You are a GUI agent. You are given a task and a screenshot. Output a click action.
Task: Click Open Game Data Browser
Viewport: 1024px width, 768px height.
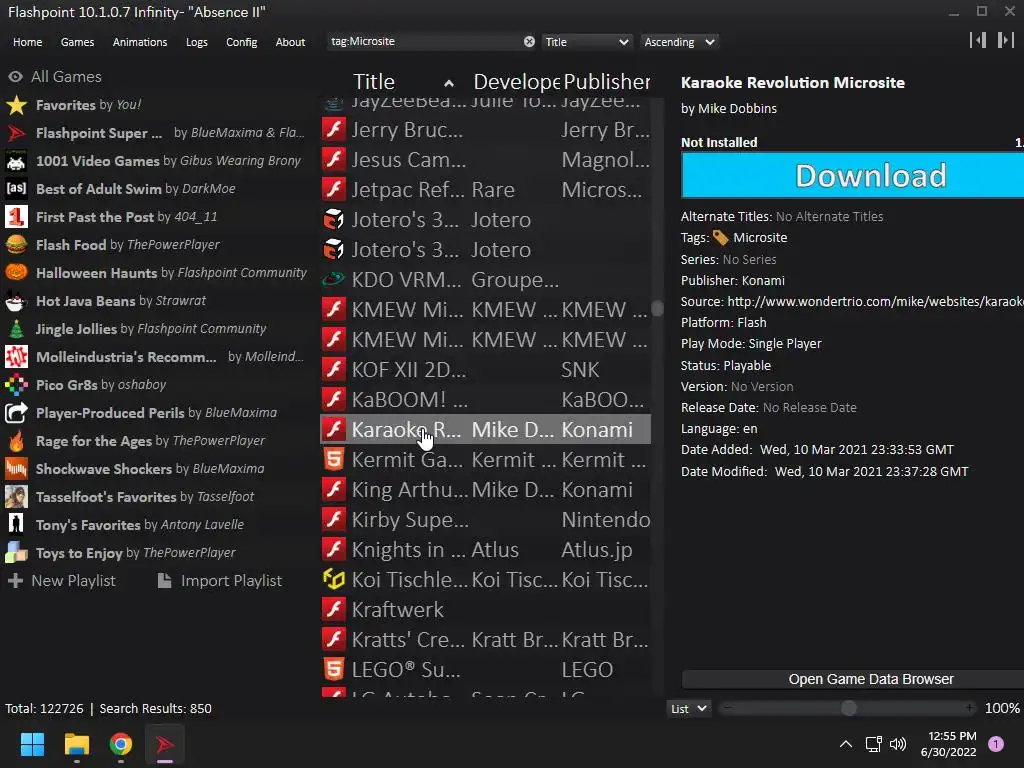[x=852, y=679]
